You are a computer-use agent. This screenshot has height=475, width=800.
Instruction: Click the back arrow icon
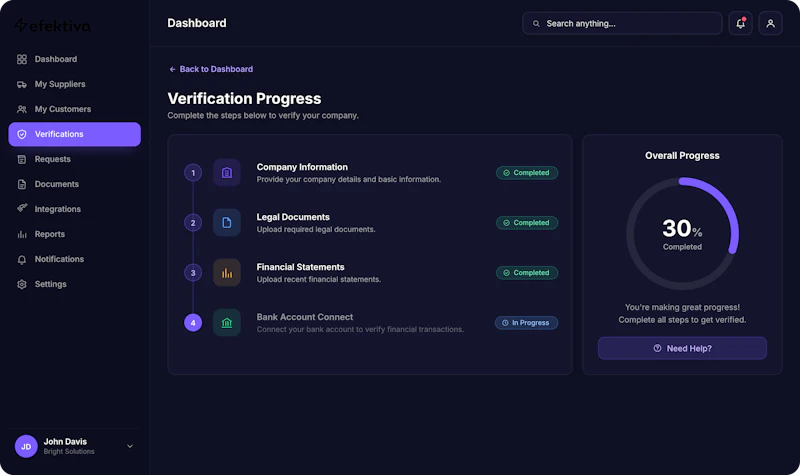tap(172, 69)
